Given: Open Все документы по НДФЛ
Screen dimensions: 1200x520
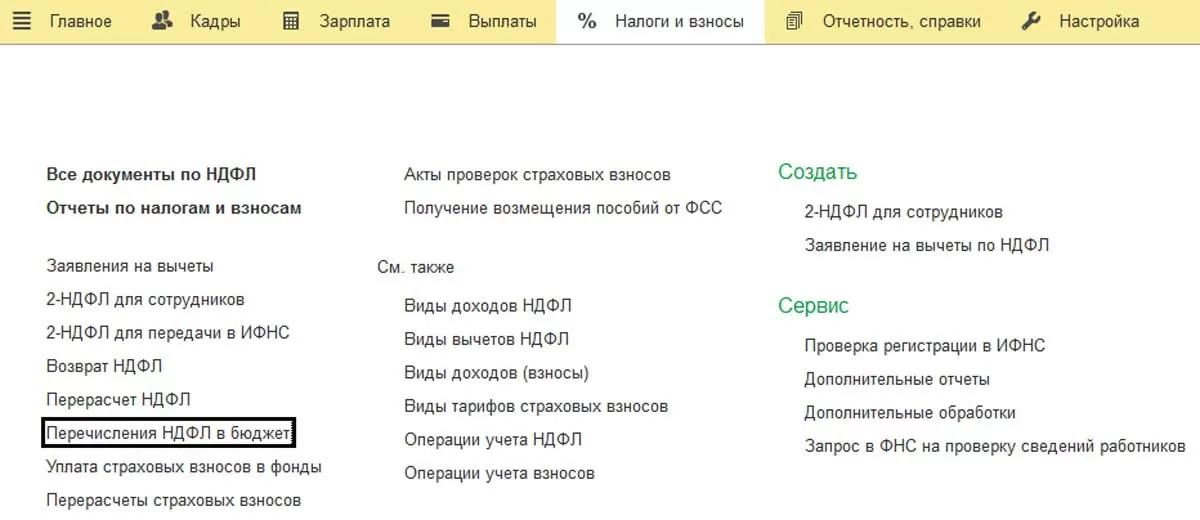Looking at the screenshot, I should click(151, 174).
